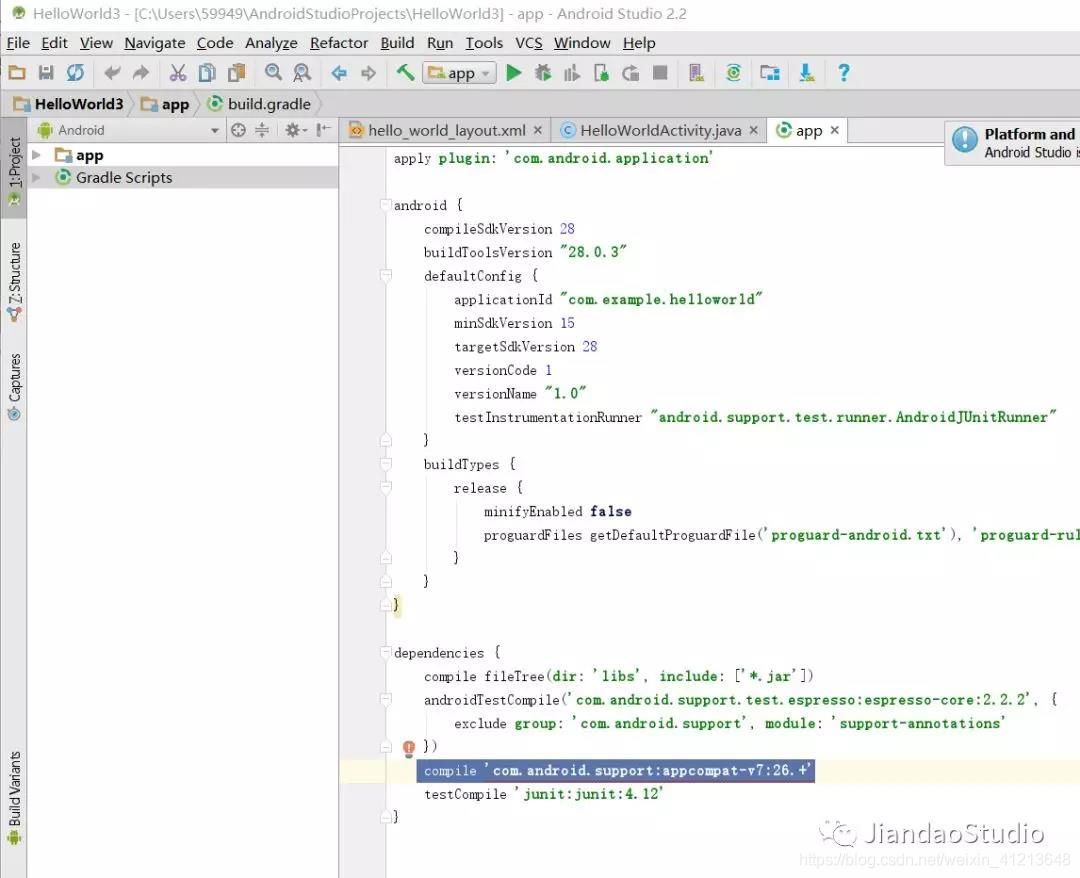
Task: Select Gradle Scripts in project tree
Action: [x=183, y=178]
